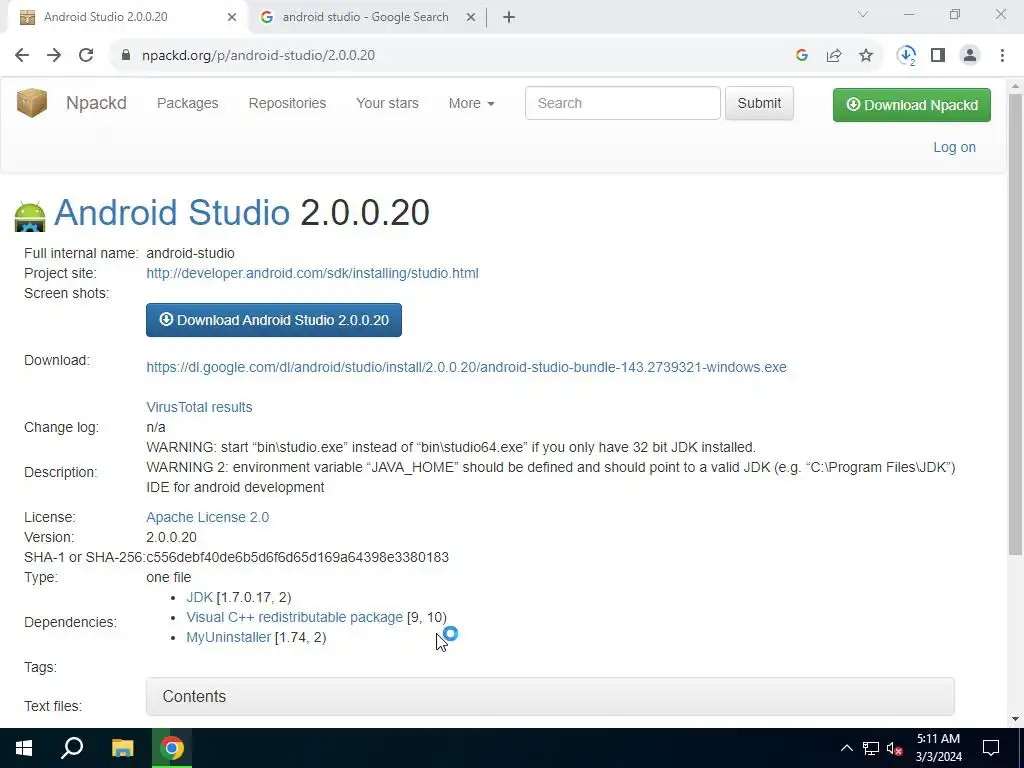Click the 'one file' type value
The image size is (1024, 768).
tap(168, 577)
